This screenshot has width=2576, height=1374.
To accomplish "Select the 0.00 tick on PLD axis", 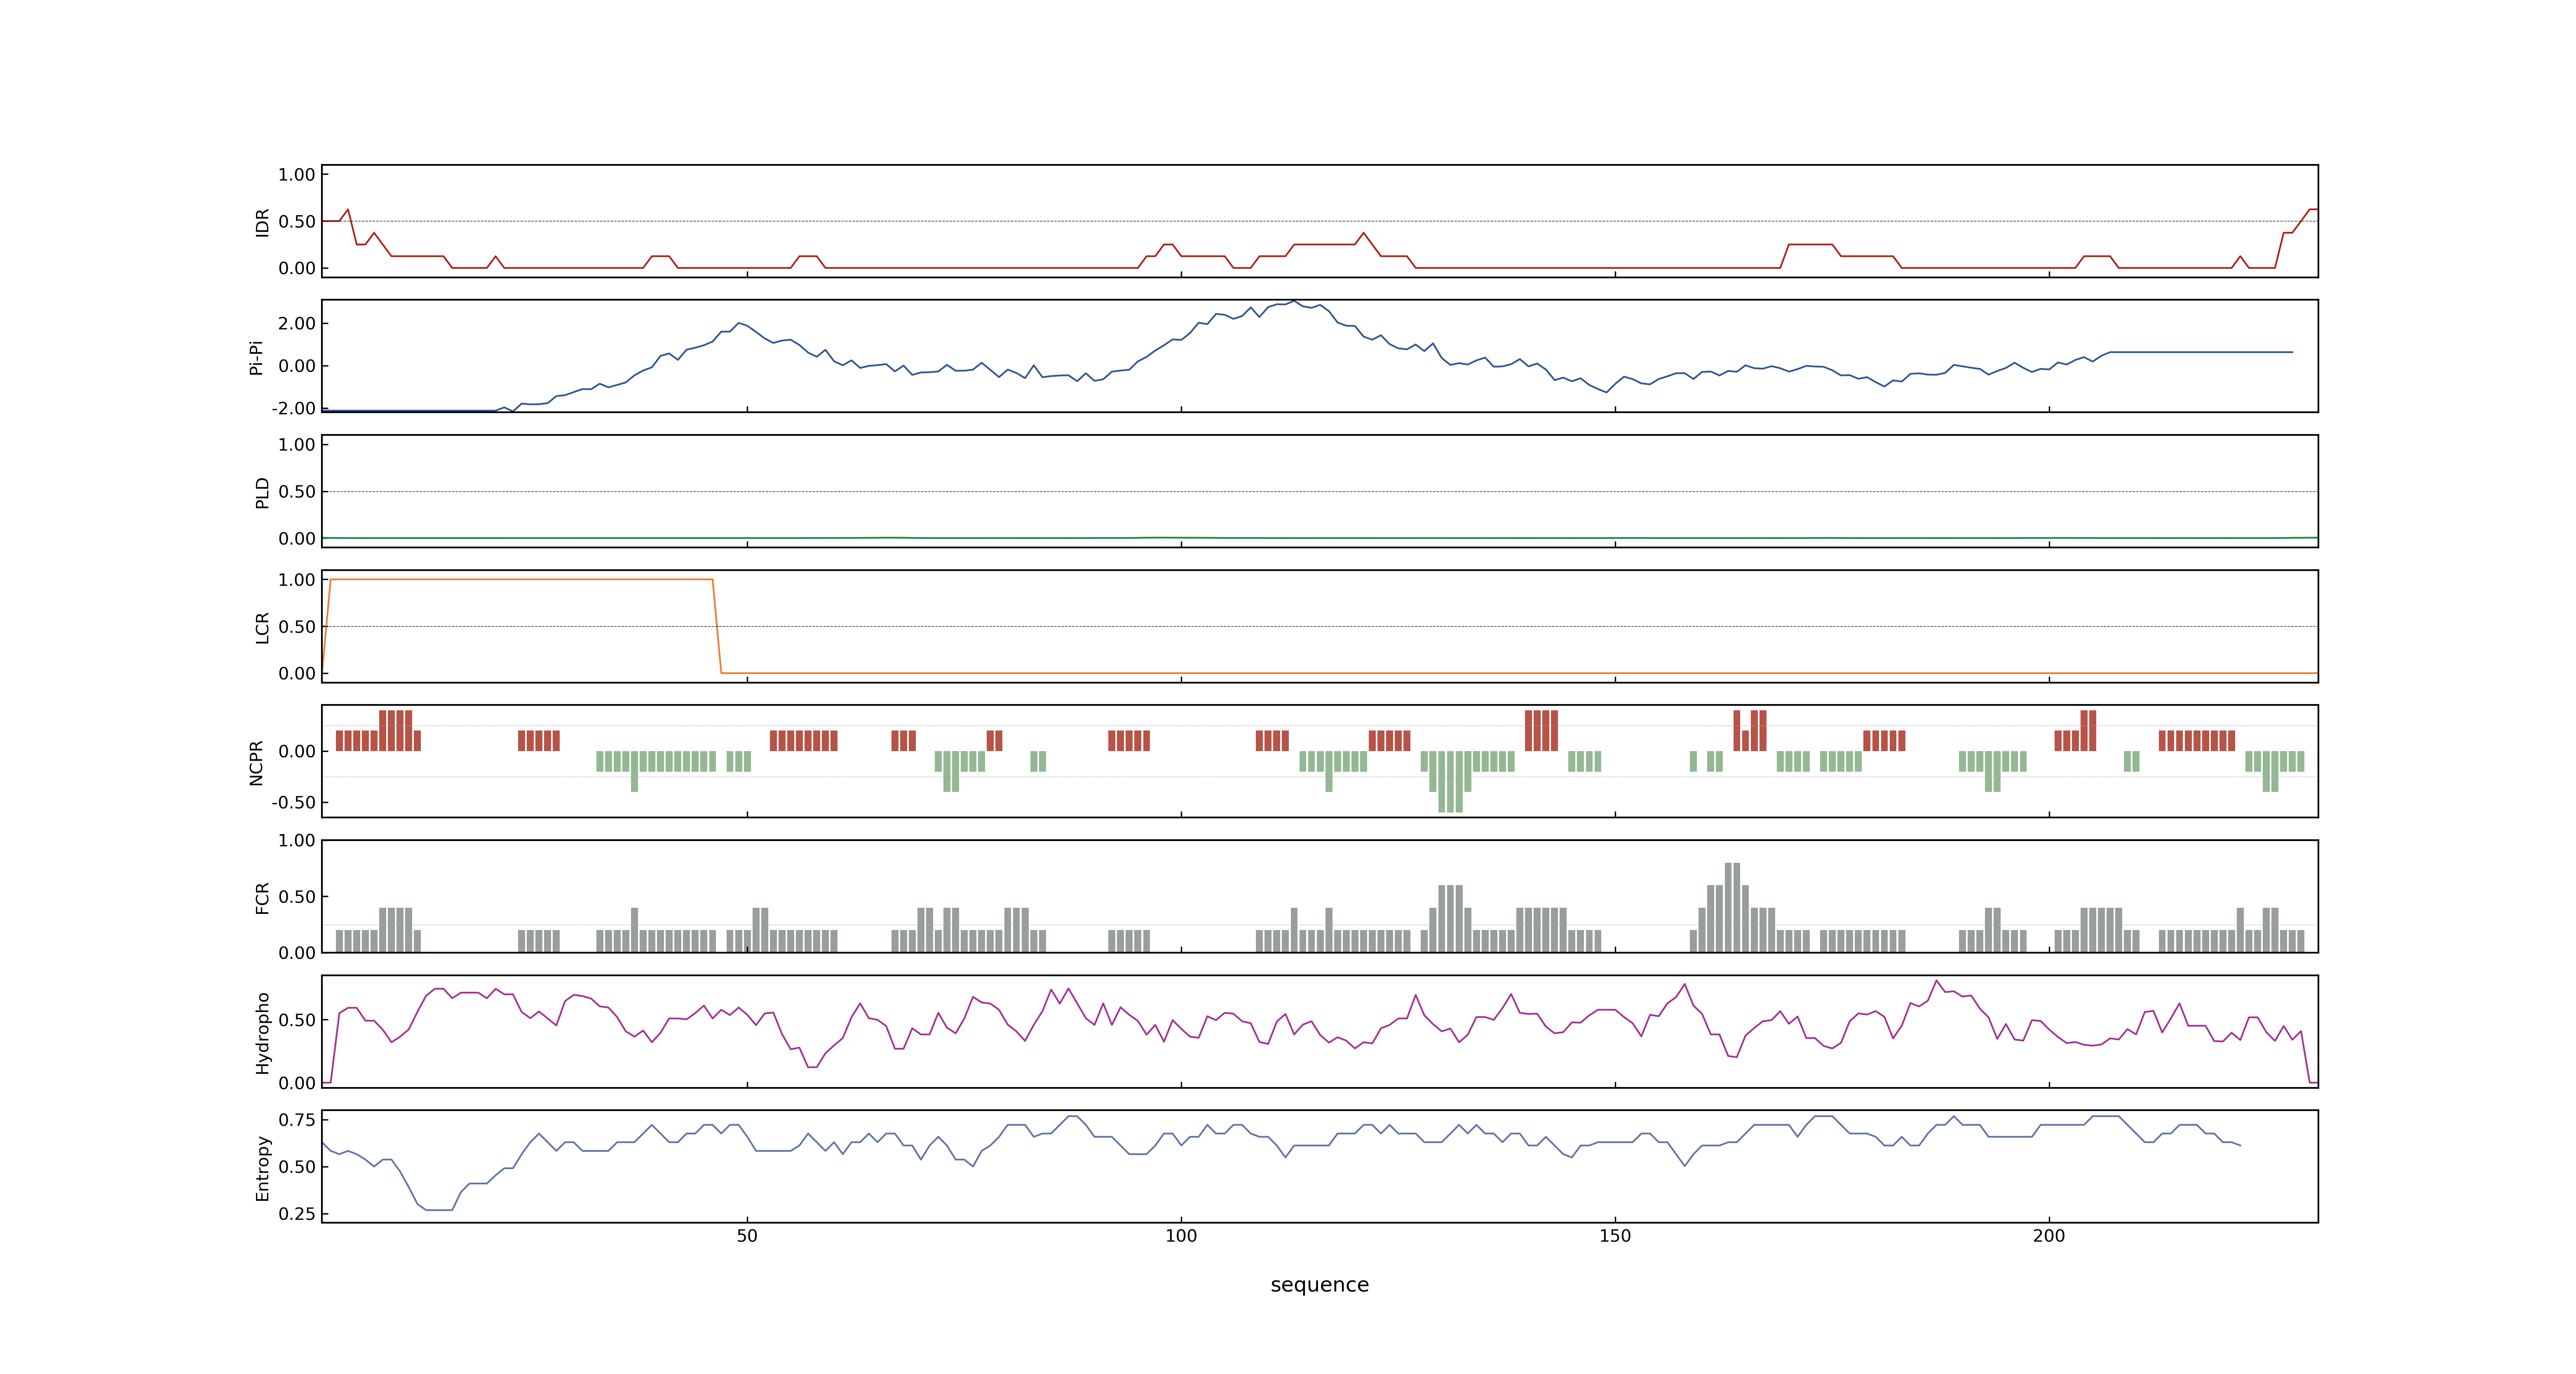I will pos(297,538).
